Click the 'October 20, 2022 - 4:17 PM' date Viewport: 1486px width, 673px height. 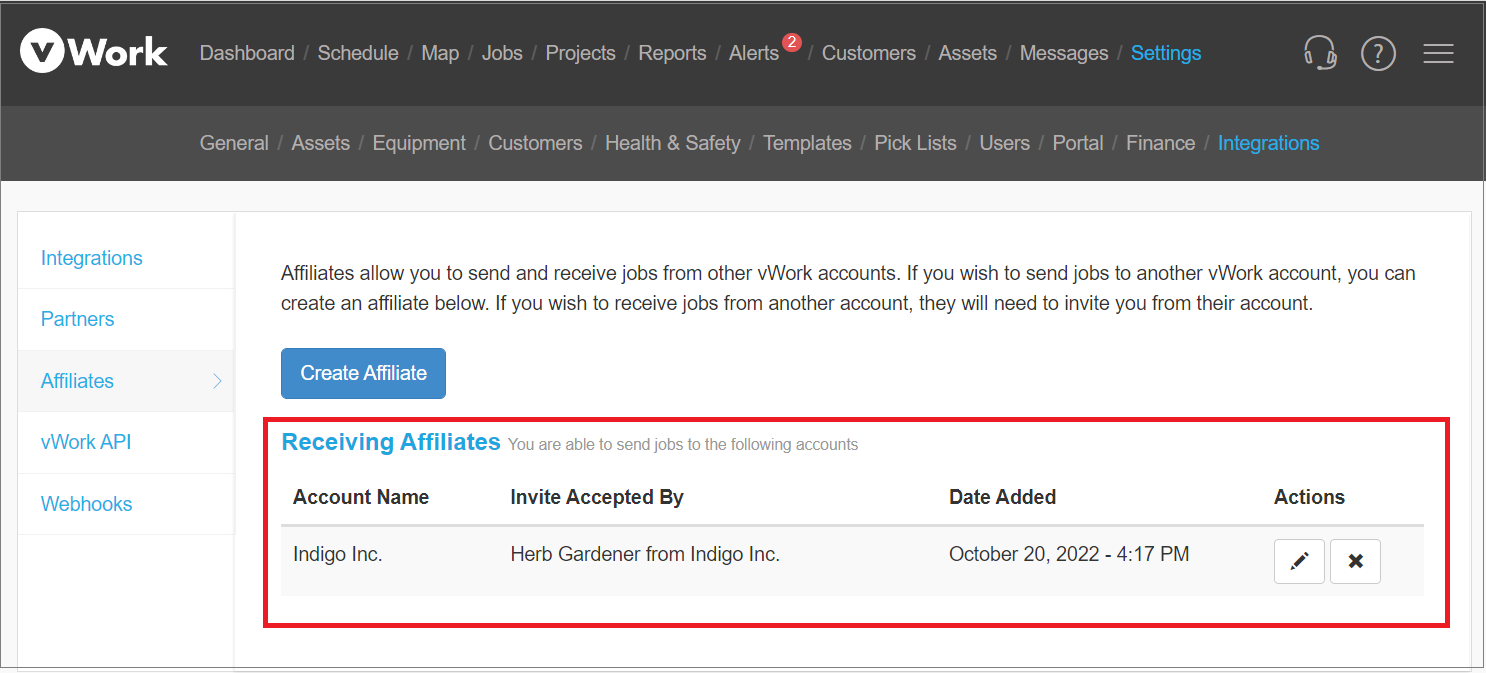1069,554
